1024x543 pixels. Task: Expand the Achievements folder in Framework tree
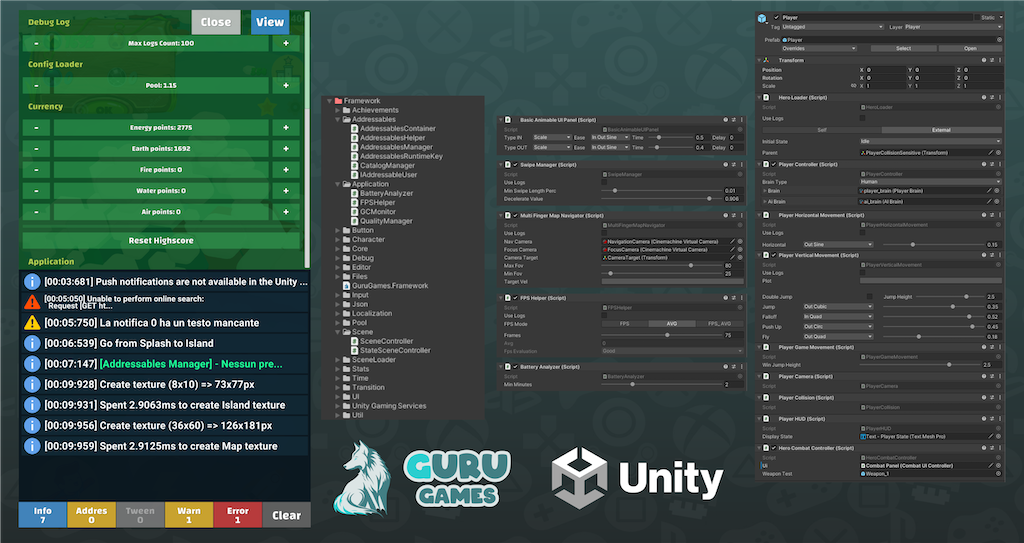[x=338, y=110]
